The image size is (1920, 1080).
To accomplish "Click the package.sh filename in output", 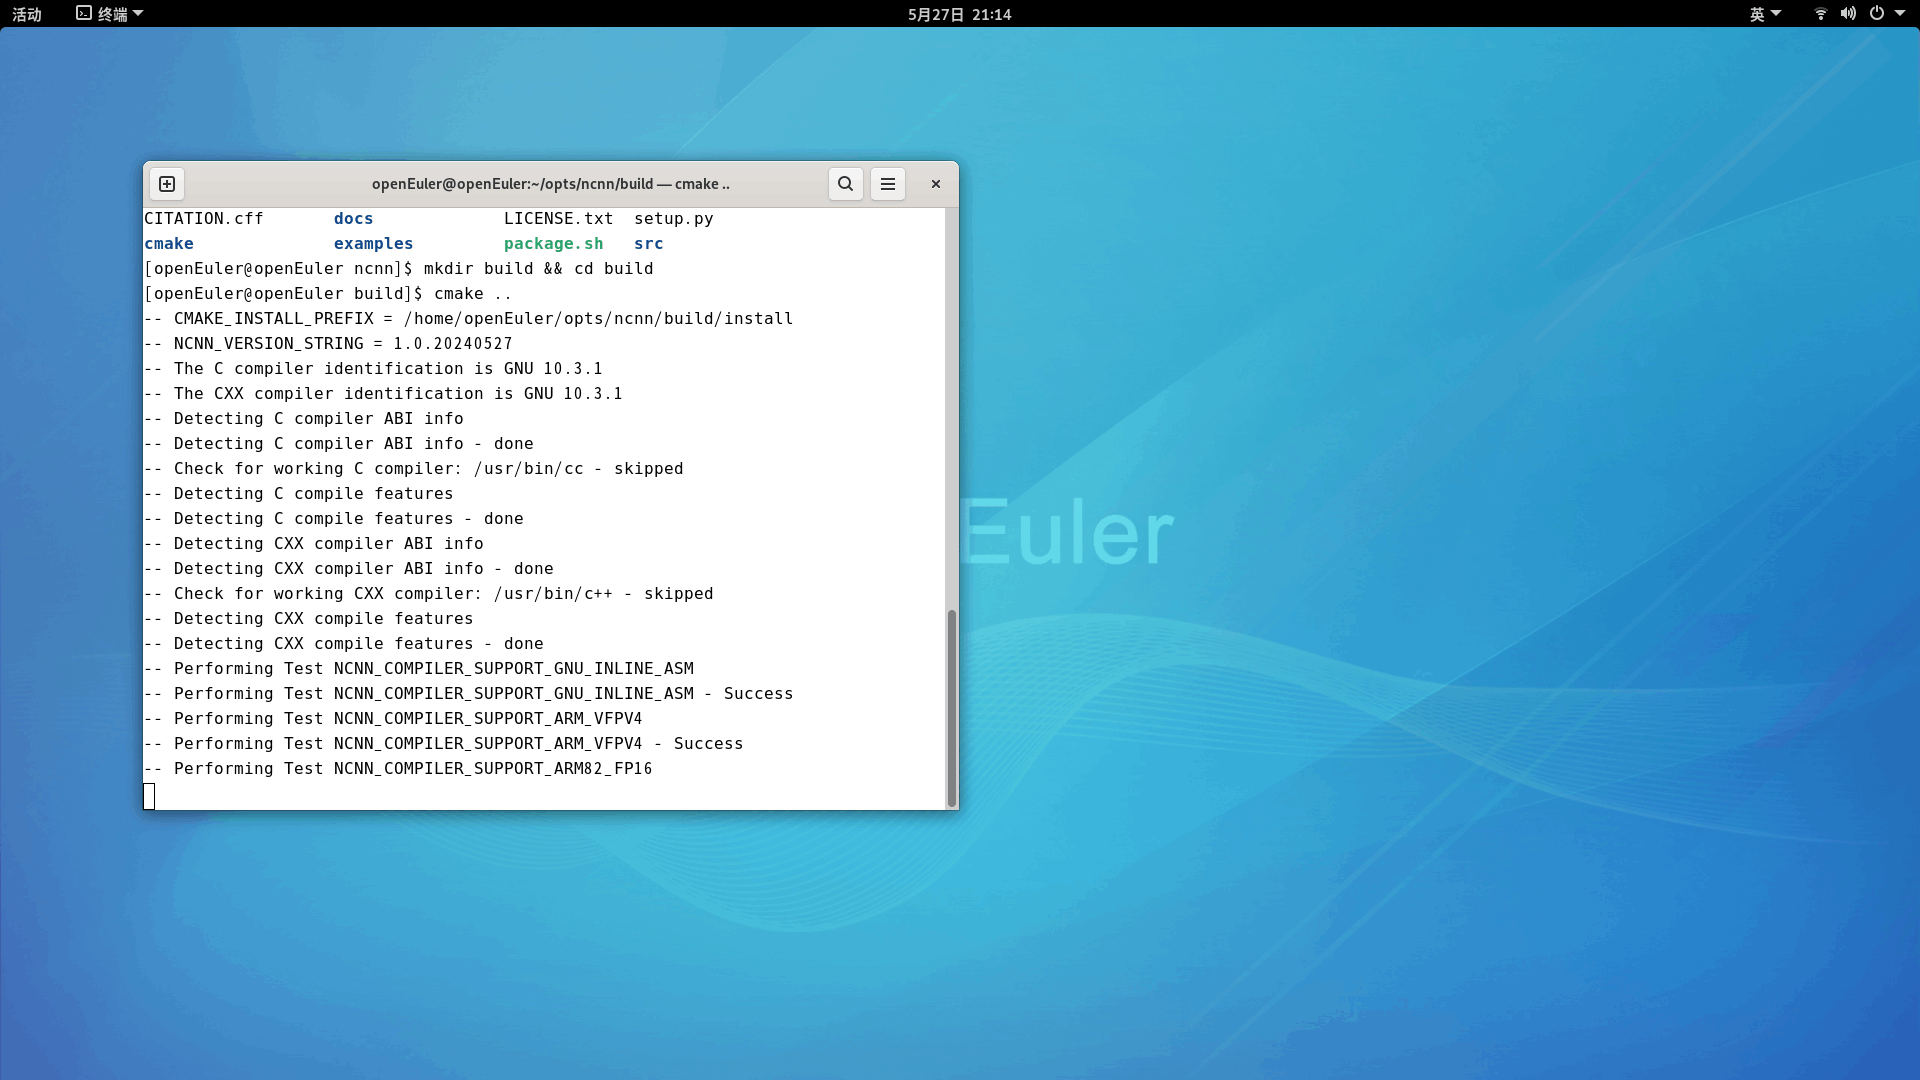I will (x=553, y=244).
